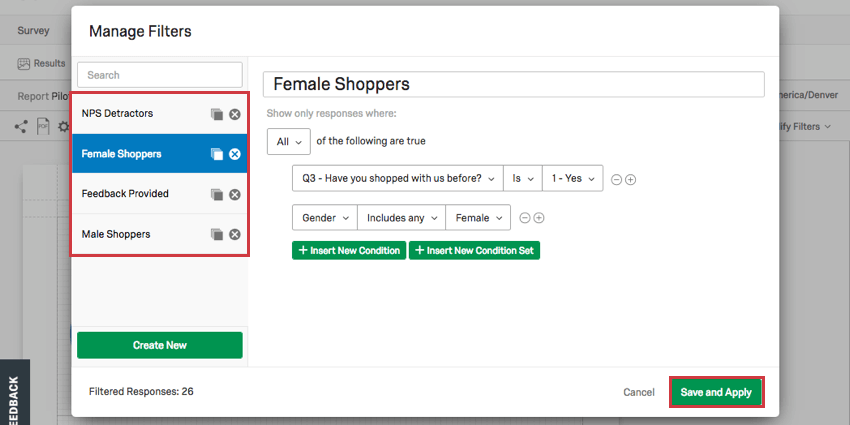Change the 1 - Yes value dropdown
This screenshot has height=425, width=850.
click(x=572, y=178)
